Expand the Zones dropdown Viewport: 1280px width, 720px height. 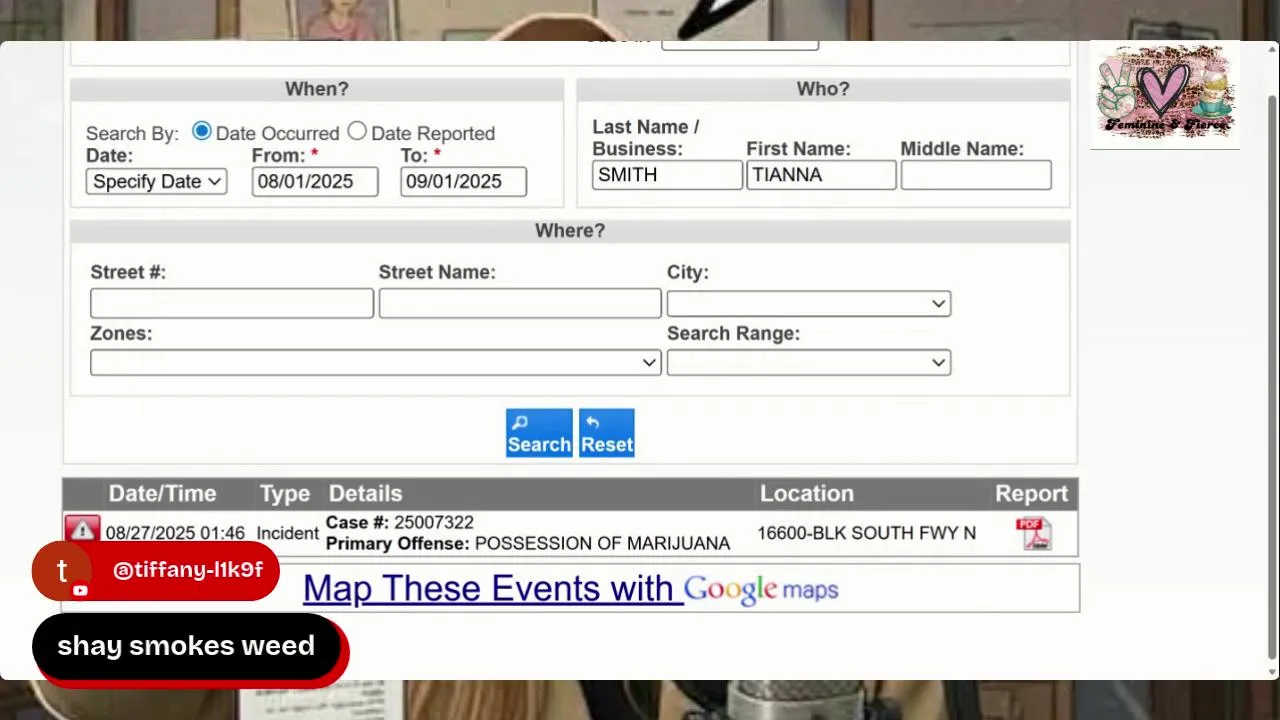pyautogui.click(x=376, y=362)
